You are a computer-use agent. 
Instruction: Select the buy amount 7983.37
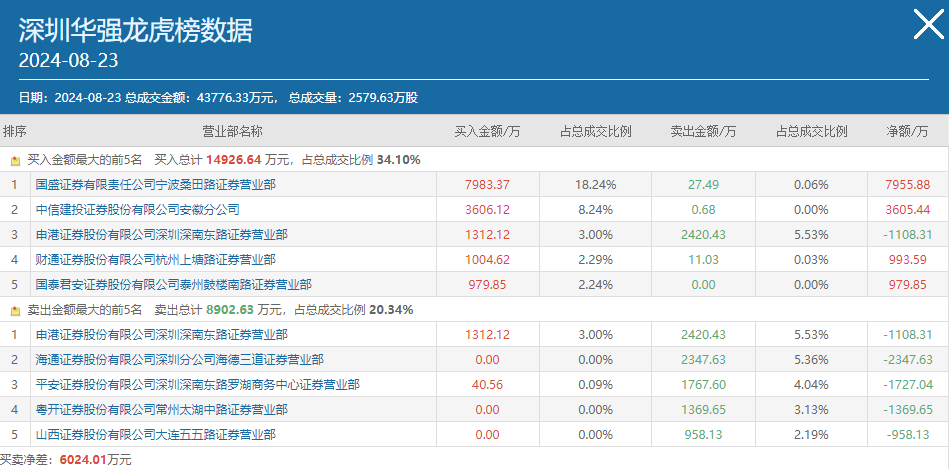click(487, 185)
